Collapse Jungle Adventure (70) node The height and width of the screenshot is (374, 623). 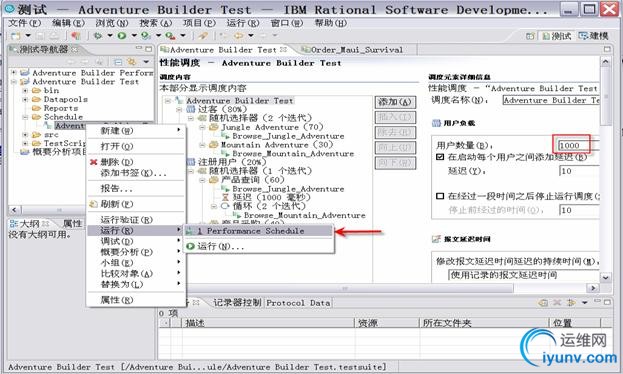pyautogui.click(x=202, y=127)
